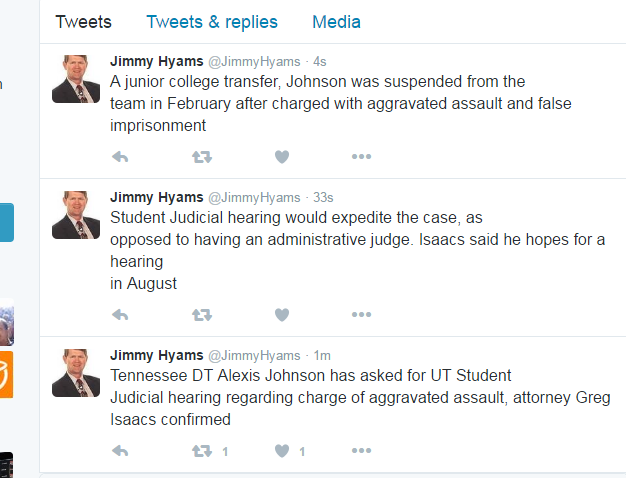Image resolution: width=626 pixels, height=478 pixels.
Task: Like the tweet about Johnson's suspension
Action: click(282, 157)
